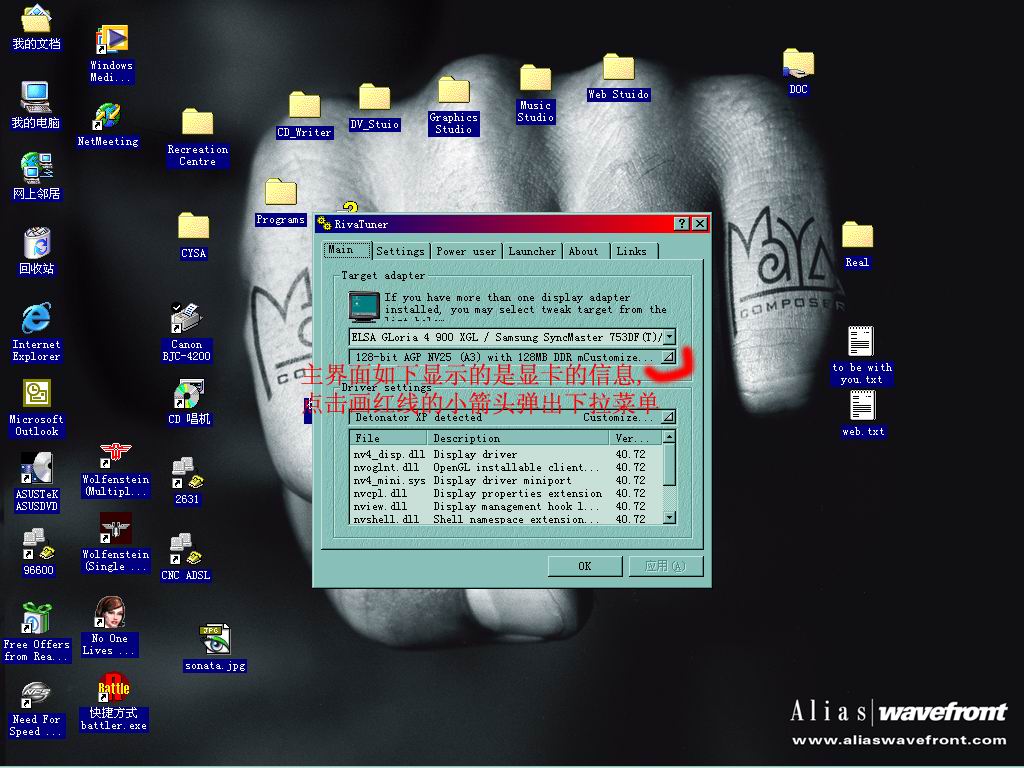Select the nvcpl.dll row
1024x768 pixels.
coord(506,494)
